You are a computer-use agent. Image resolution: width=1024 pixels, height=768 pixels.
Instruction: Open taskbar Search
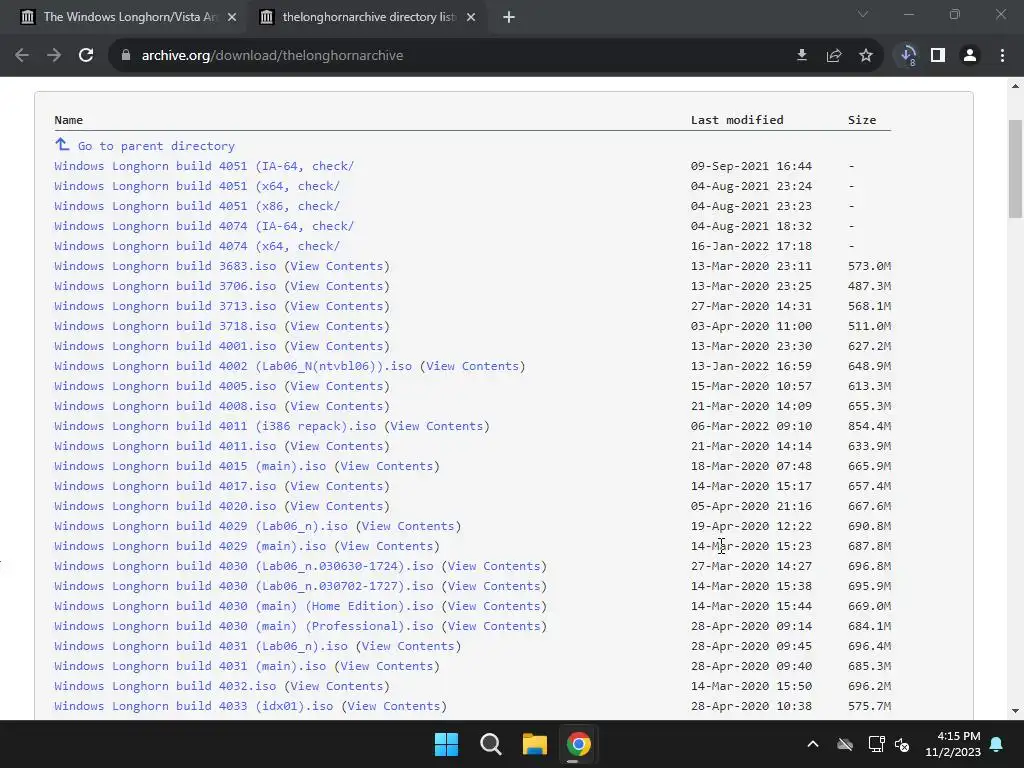pos(490,744)
